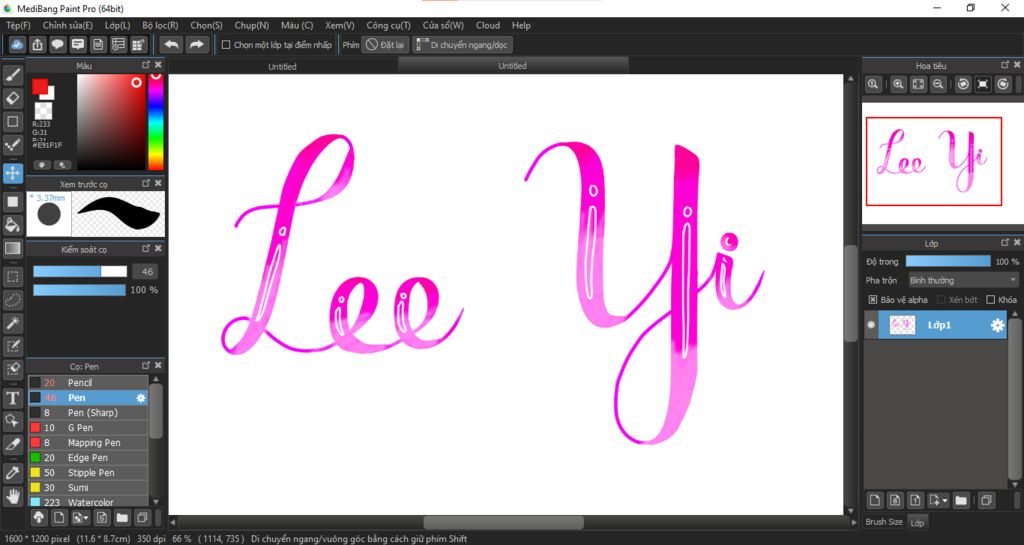The height and width of the screenshot is (545, 1024).
Task: Choose the Move tool
Action: [12, 173]
